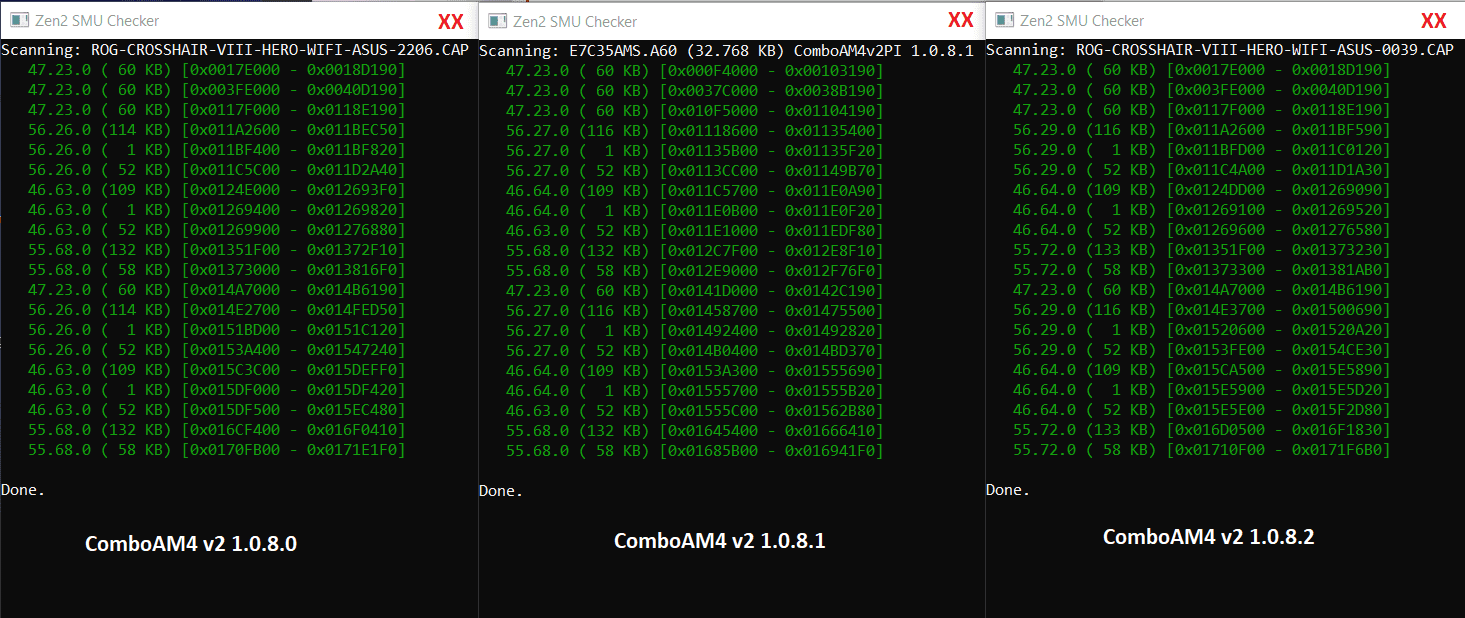This screenshot has height=618, width=1465.
Task: Select 47.23.0 row ending 0x0142C190 in E7C35AMS.A60 window
Action: (x=695, y=291)
